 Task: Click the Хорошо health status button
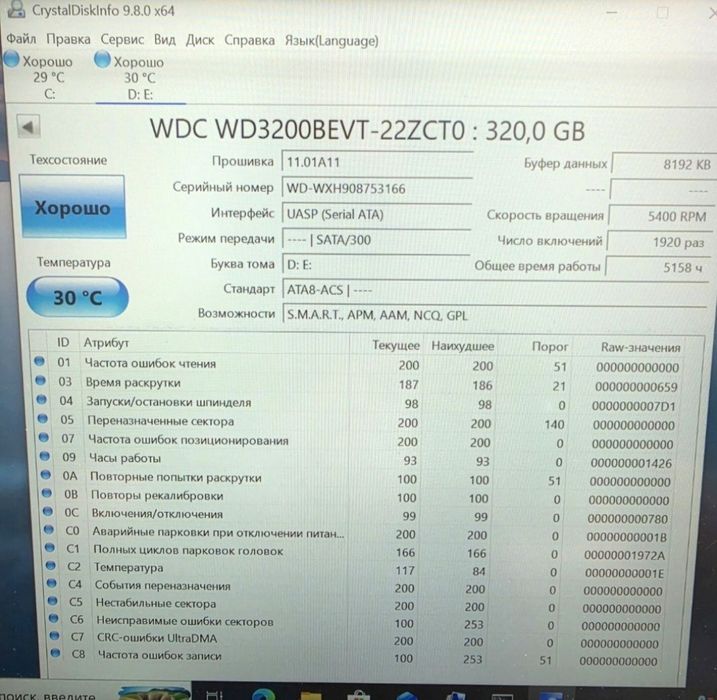click(x=72, y=207)
